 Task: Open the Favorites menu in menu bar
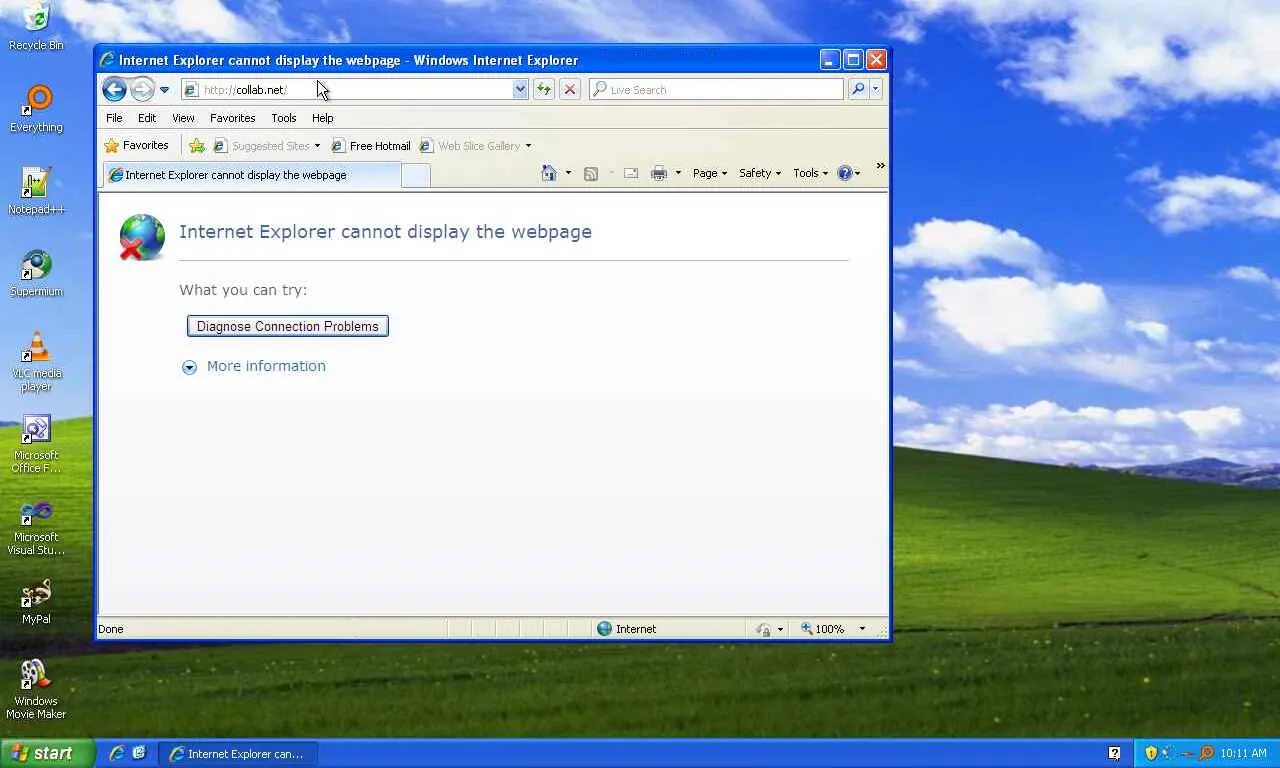pos(233,118)
